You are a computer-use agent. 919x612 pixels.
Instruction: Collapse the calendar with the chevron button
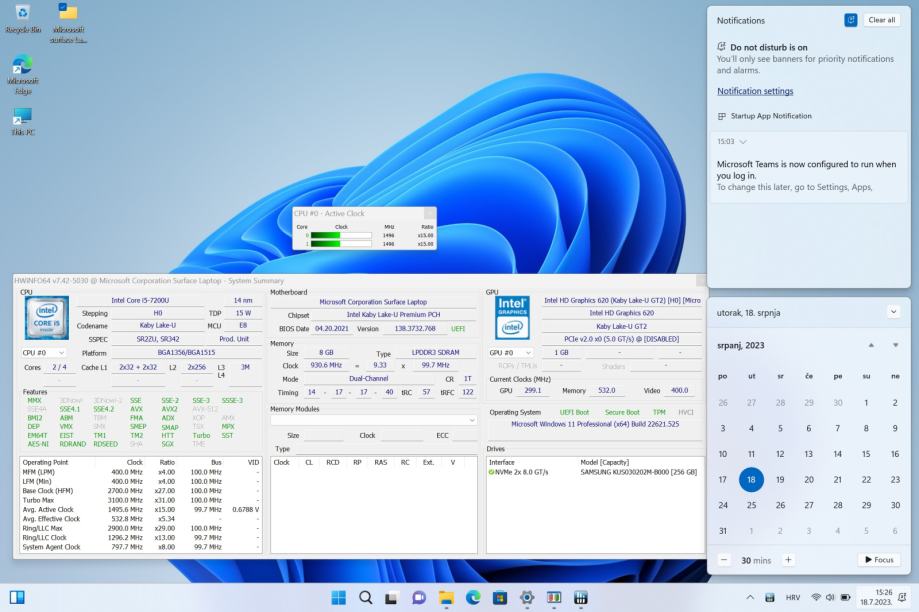893,312
